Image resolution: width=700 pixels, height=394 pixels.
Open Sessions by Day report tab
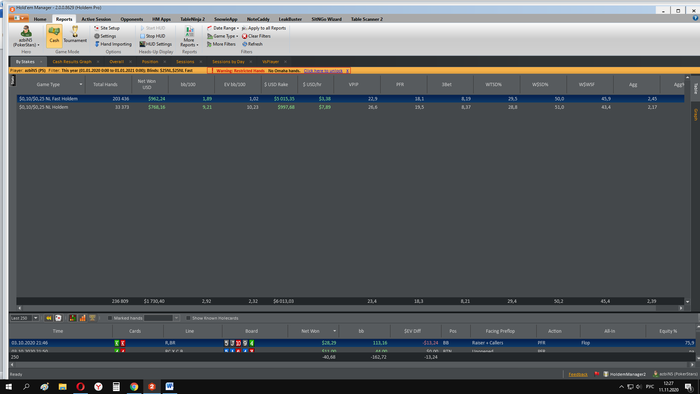point(228,62)
